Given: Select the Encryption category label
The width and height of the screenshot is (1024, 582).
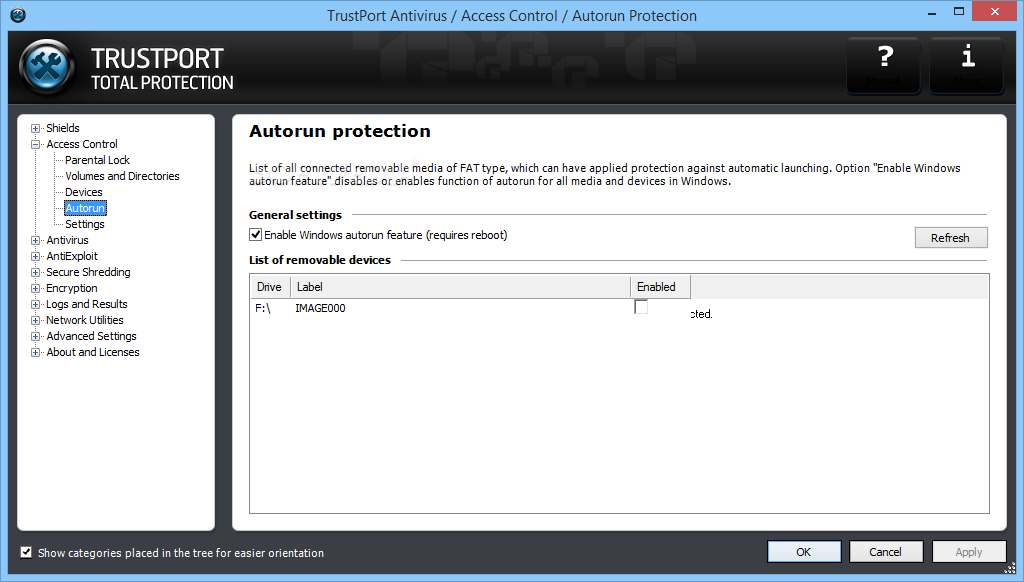Looking at the screenshot, I should 72,288.
